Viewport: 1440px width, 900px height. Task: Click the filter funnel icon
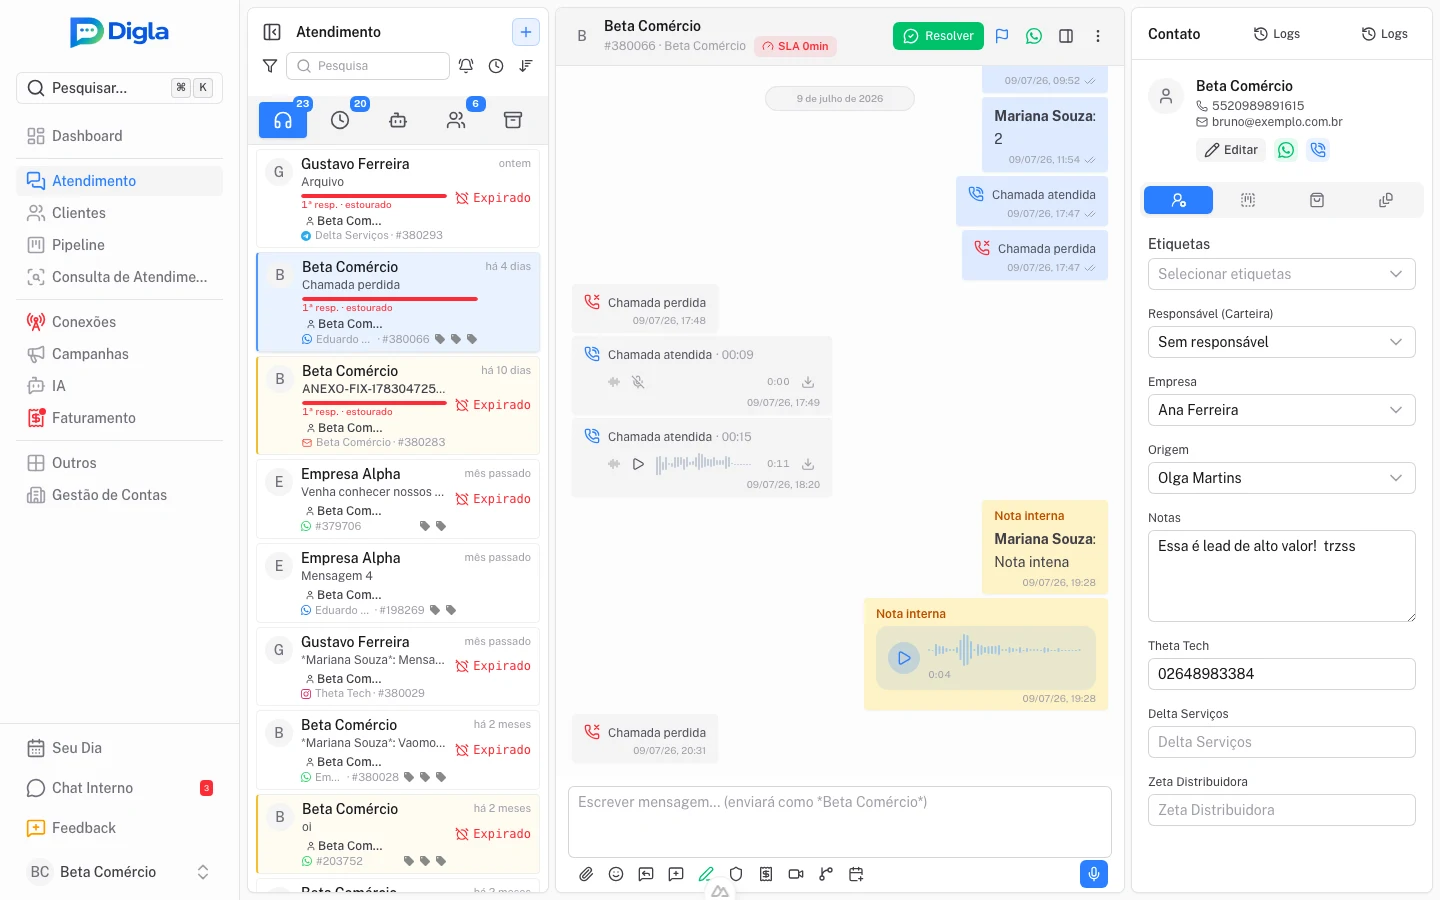coord(270,66)
